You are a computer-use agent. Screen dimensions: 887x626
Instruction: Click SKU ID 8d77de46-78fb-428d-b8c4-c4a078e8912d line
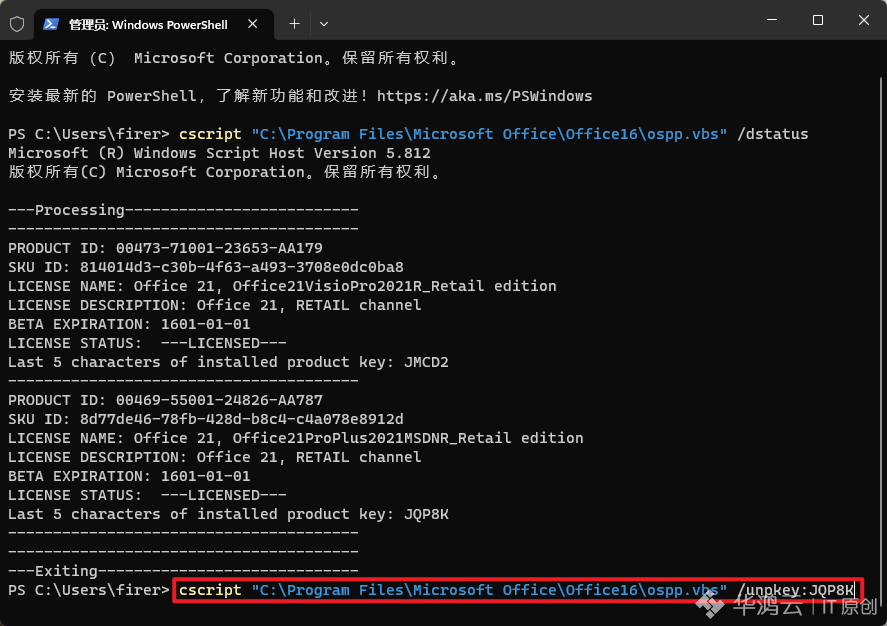coord(206,419)
